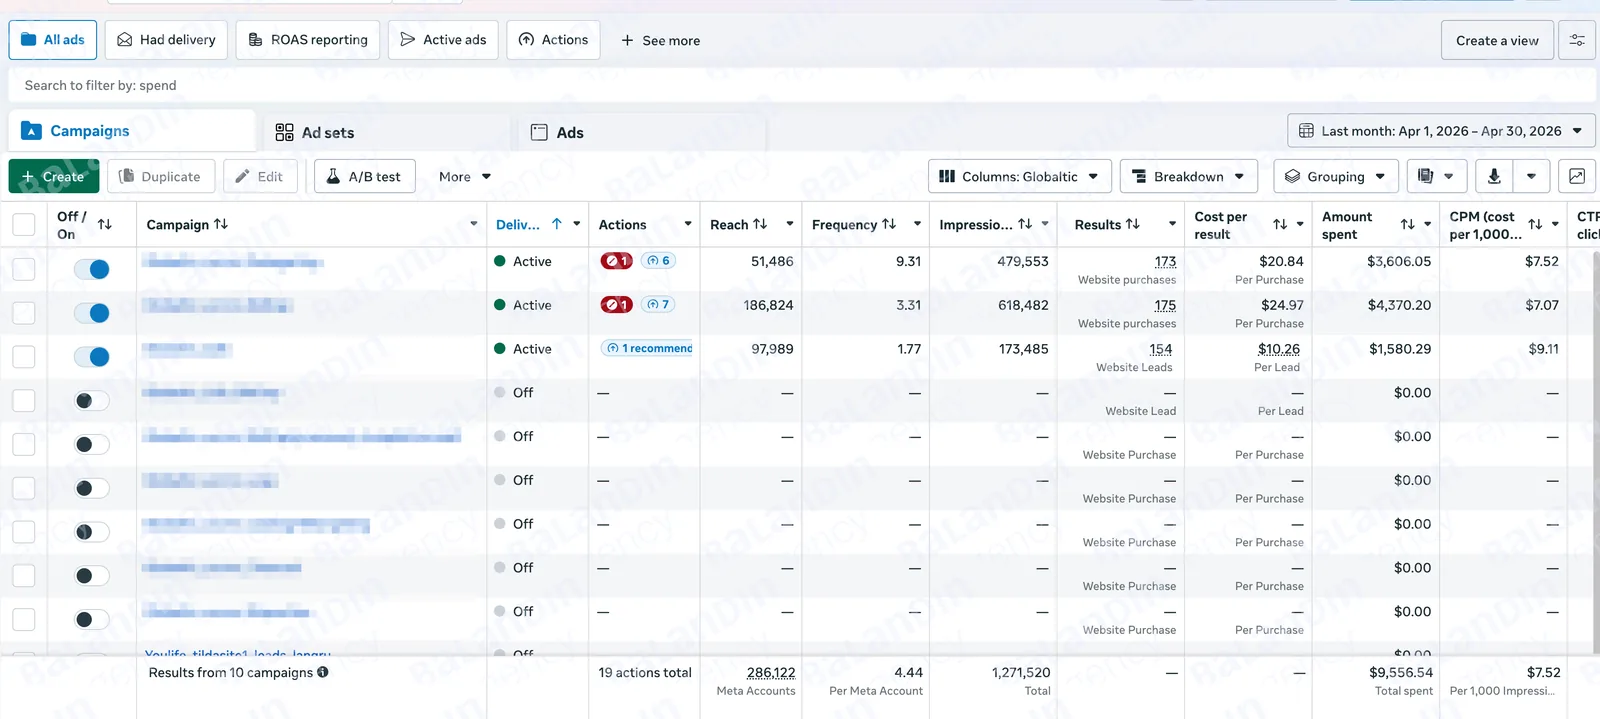Open ROAS reporting view
1600x719 pixels.
(308, 40)
